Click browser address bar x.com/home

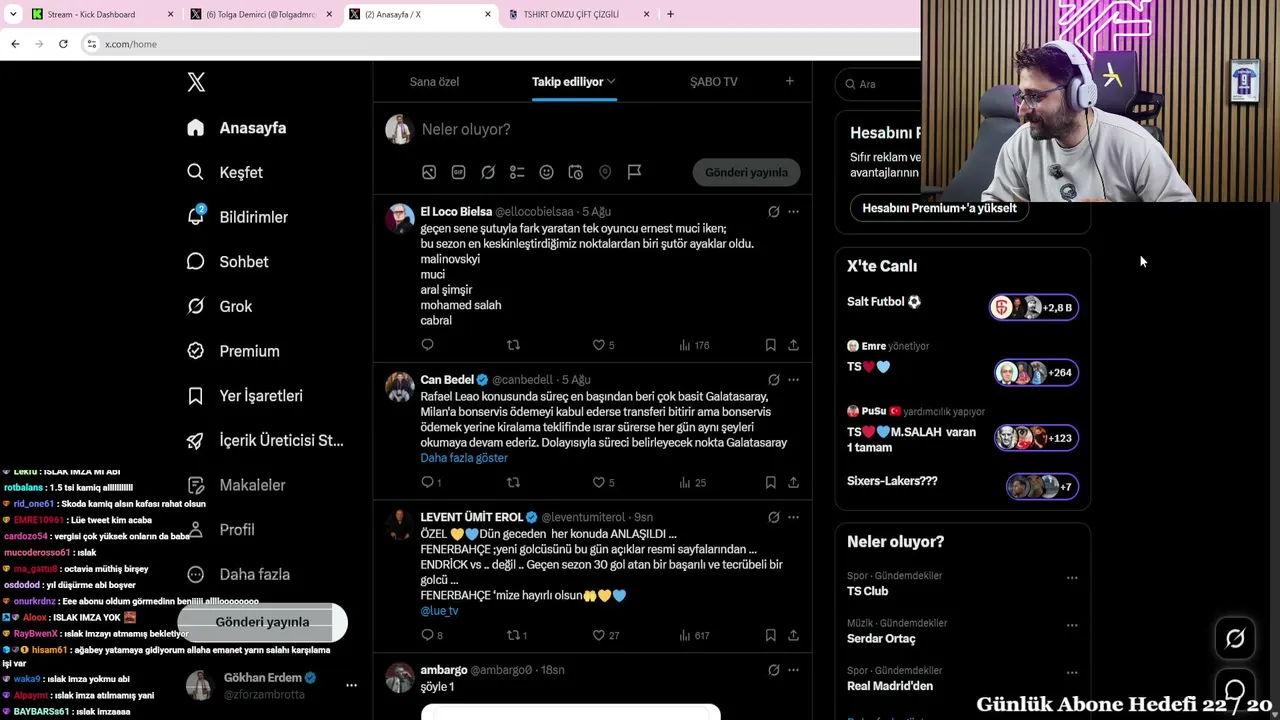[131, 44]
